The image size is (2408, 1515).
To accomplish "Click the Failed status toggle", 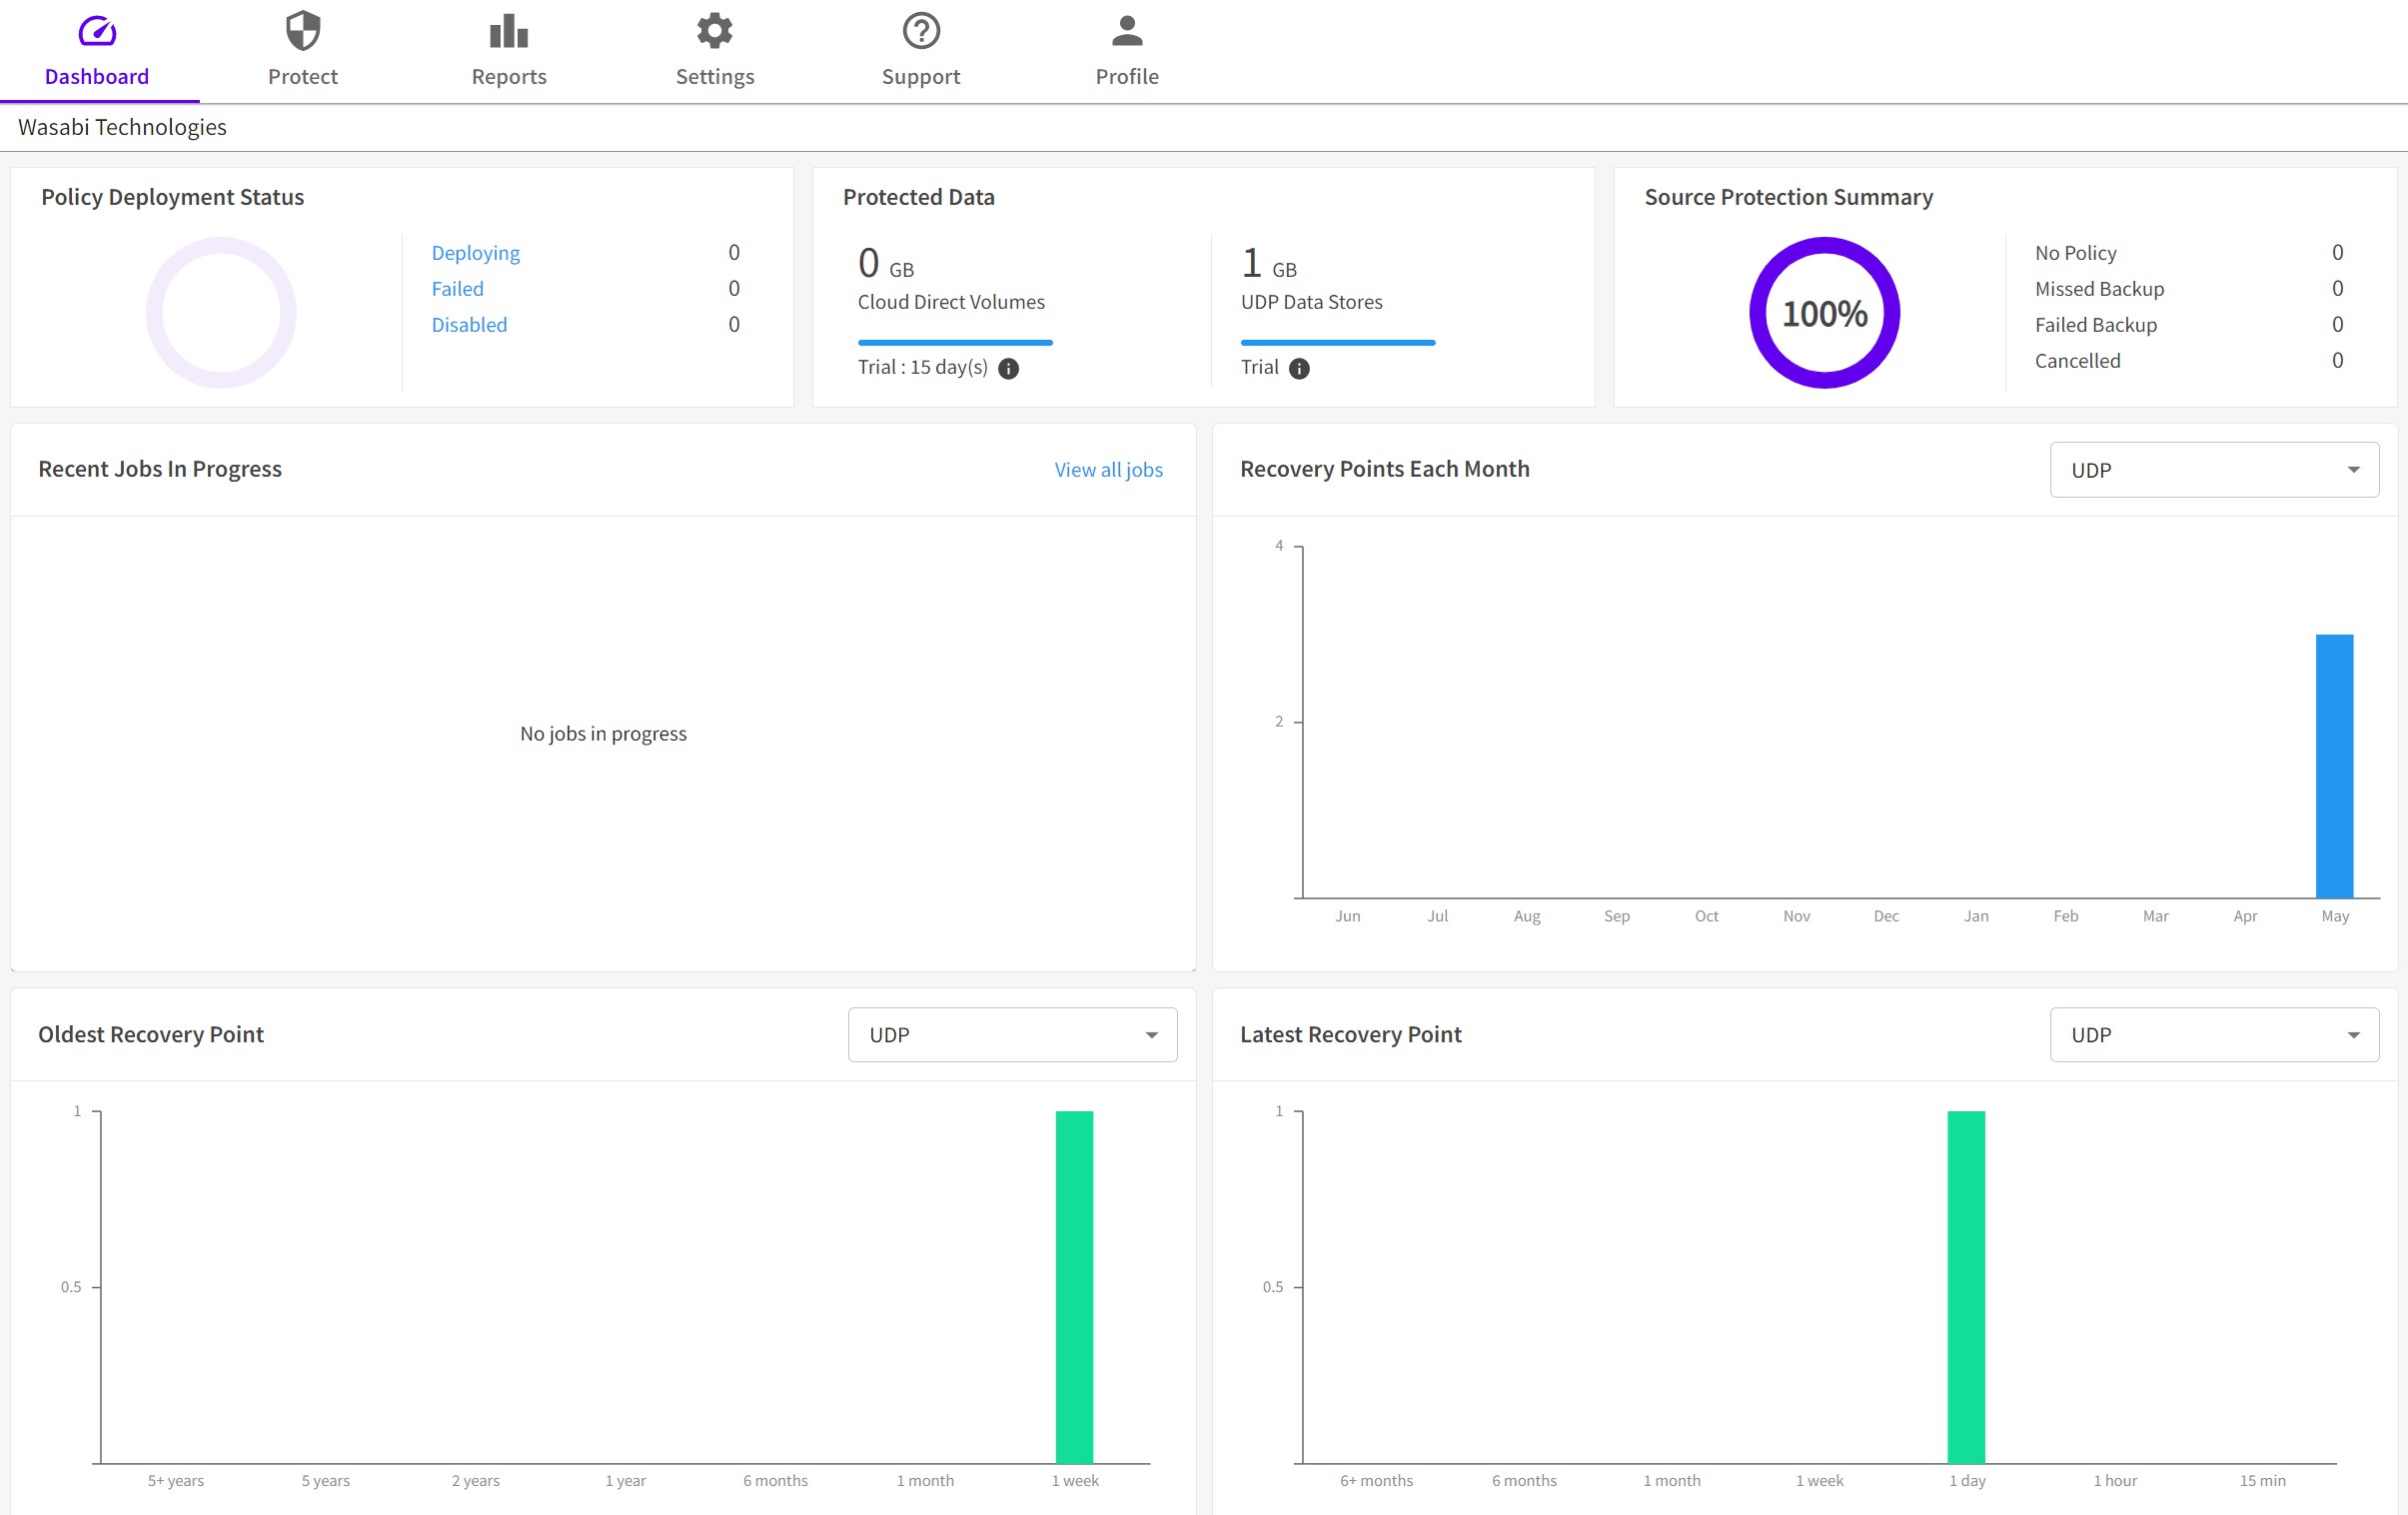I will pyautogui.click(x=458, y=288).
